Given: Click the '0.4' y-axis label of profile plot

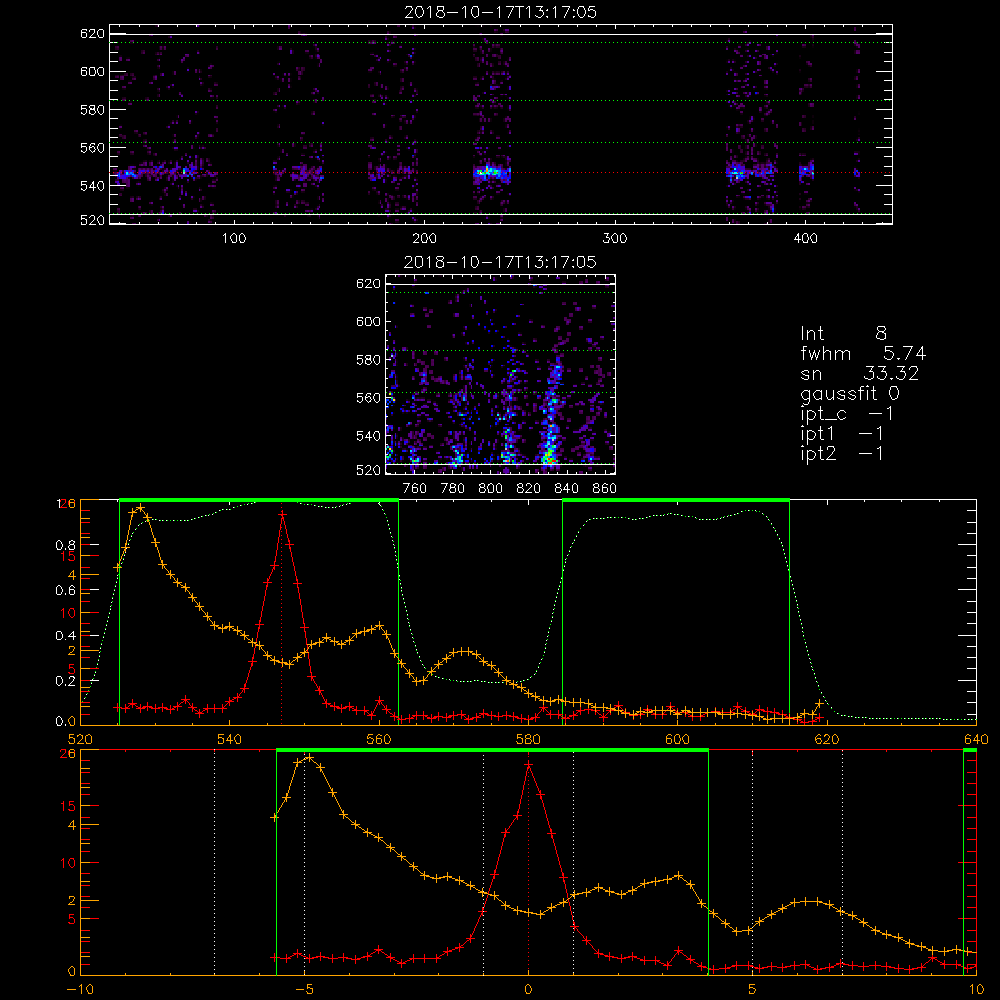Looking at the screenshot, I should [65, 635].
